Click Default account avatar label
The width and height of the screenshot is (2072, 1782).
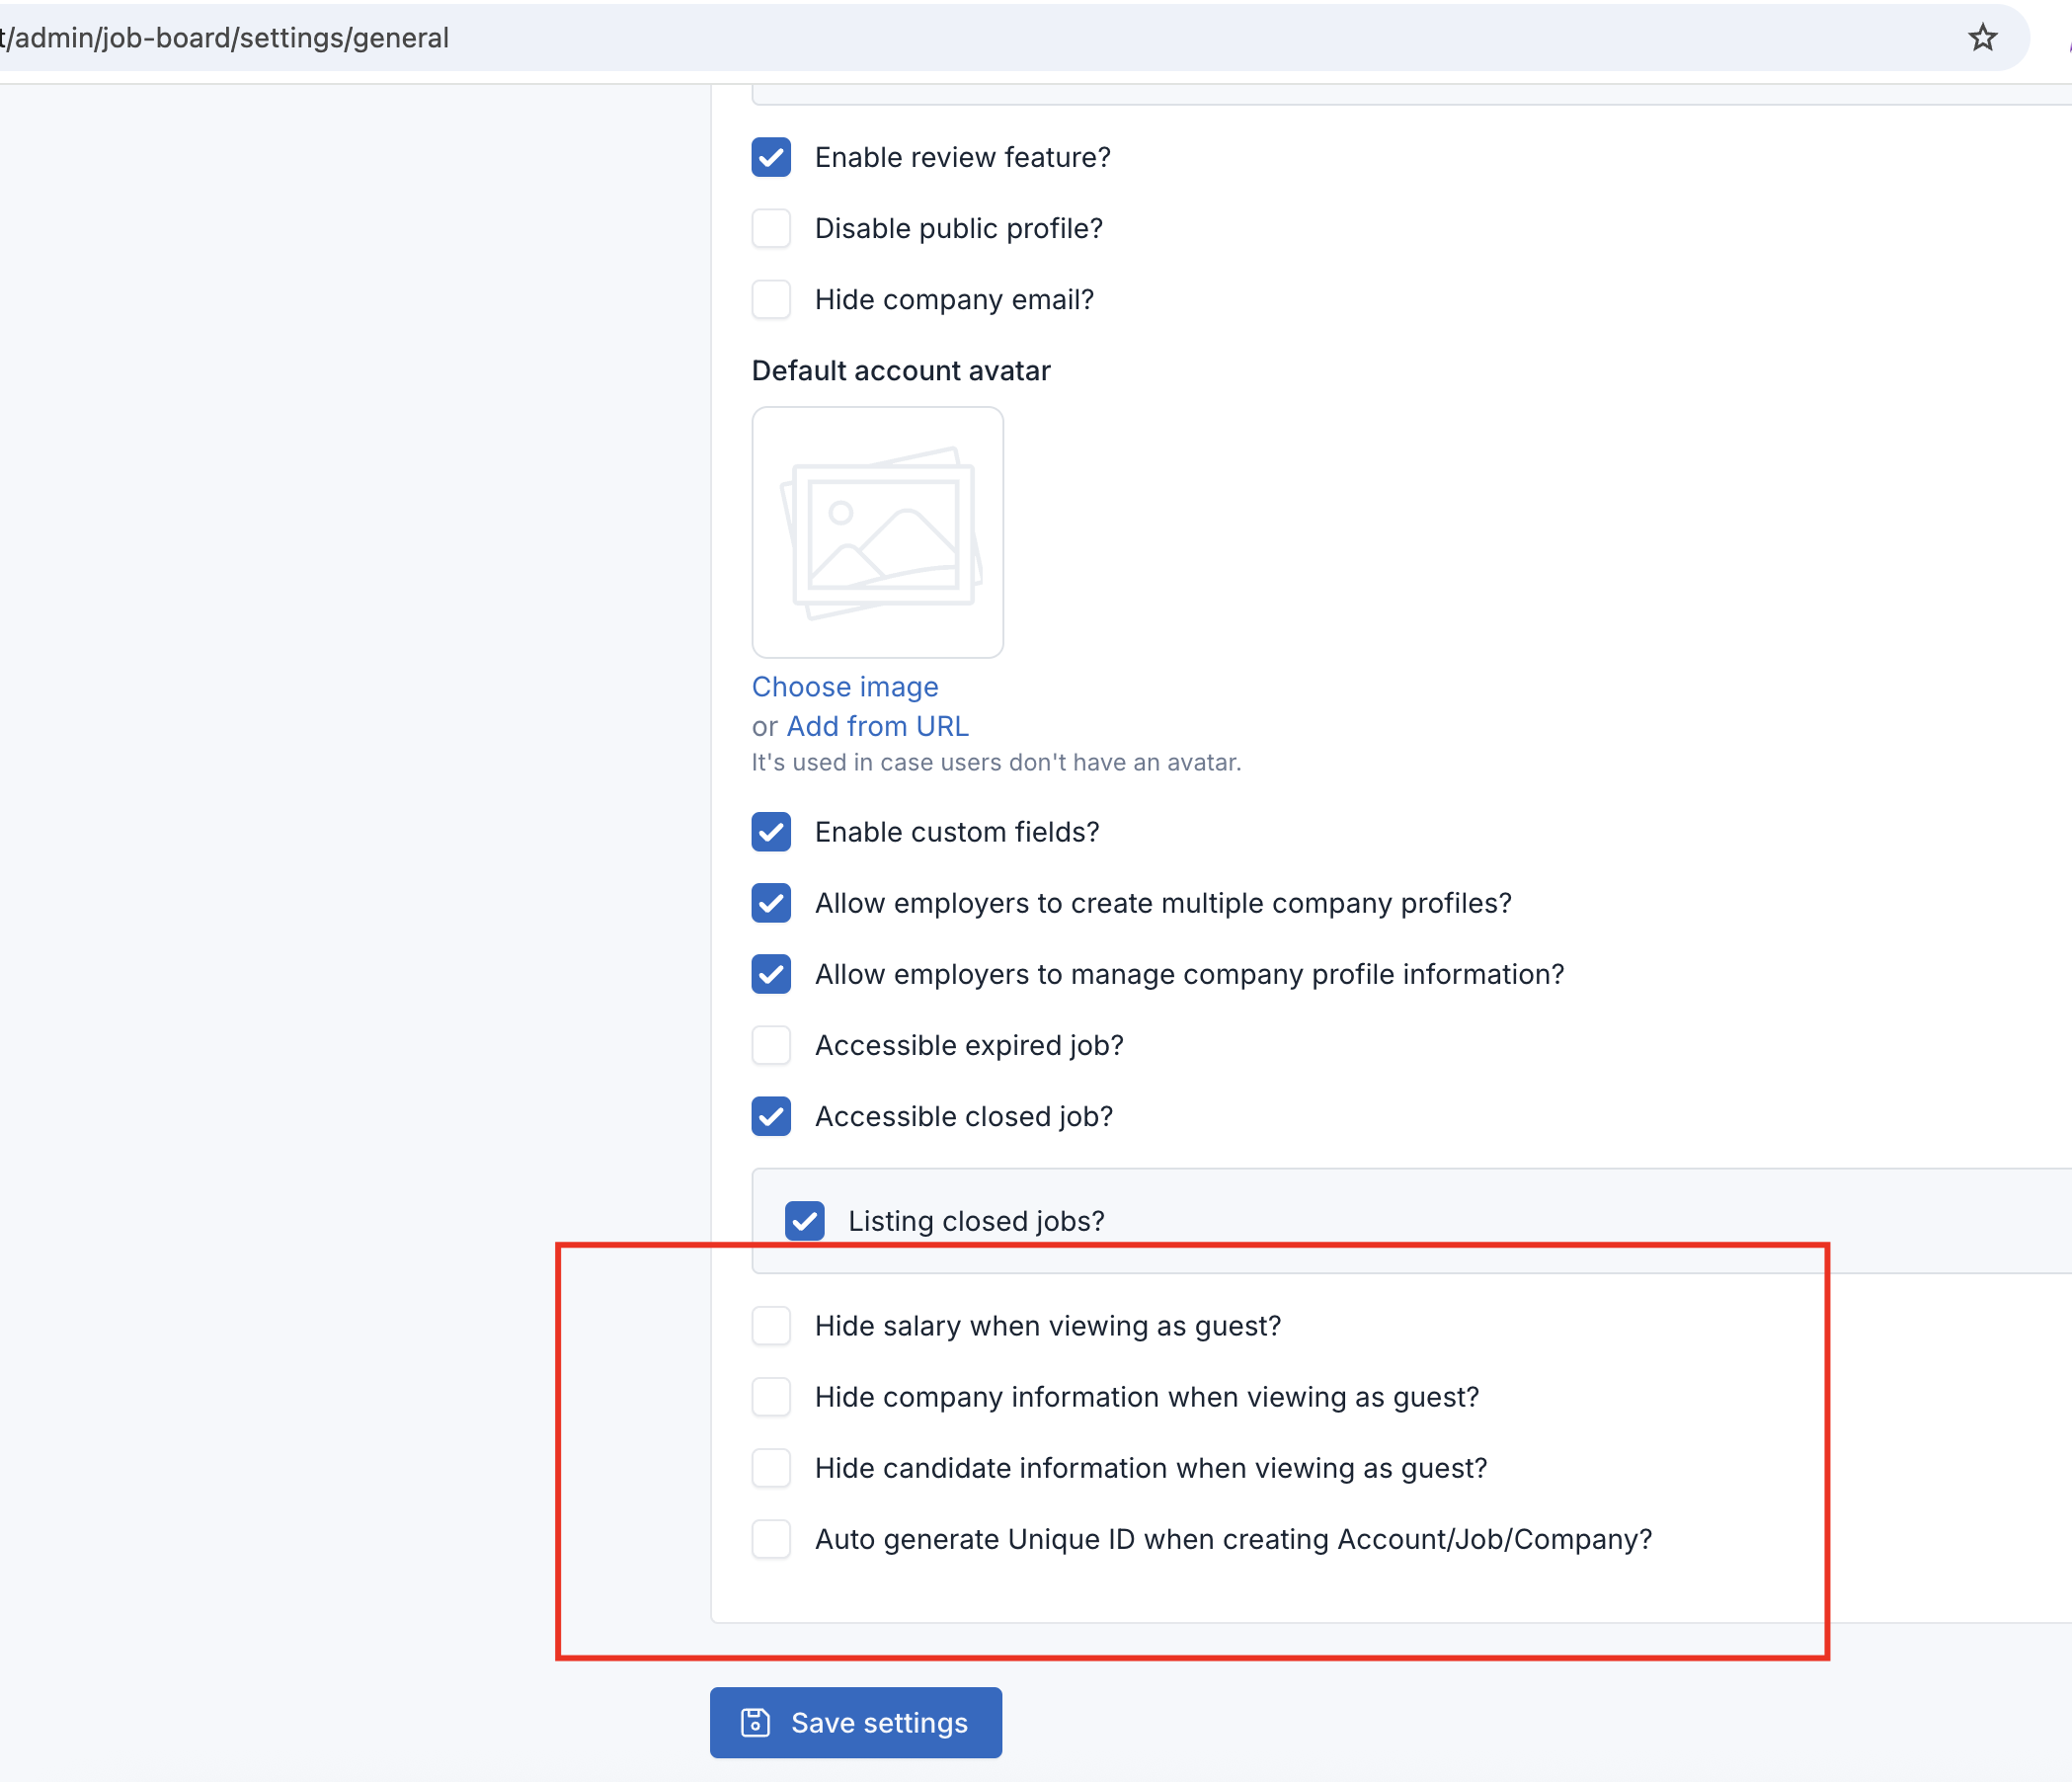(x=901, y=371)
